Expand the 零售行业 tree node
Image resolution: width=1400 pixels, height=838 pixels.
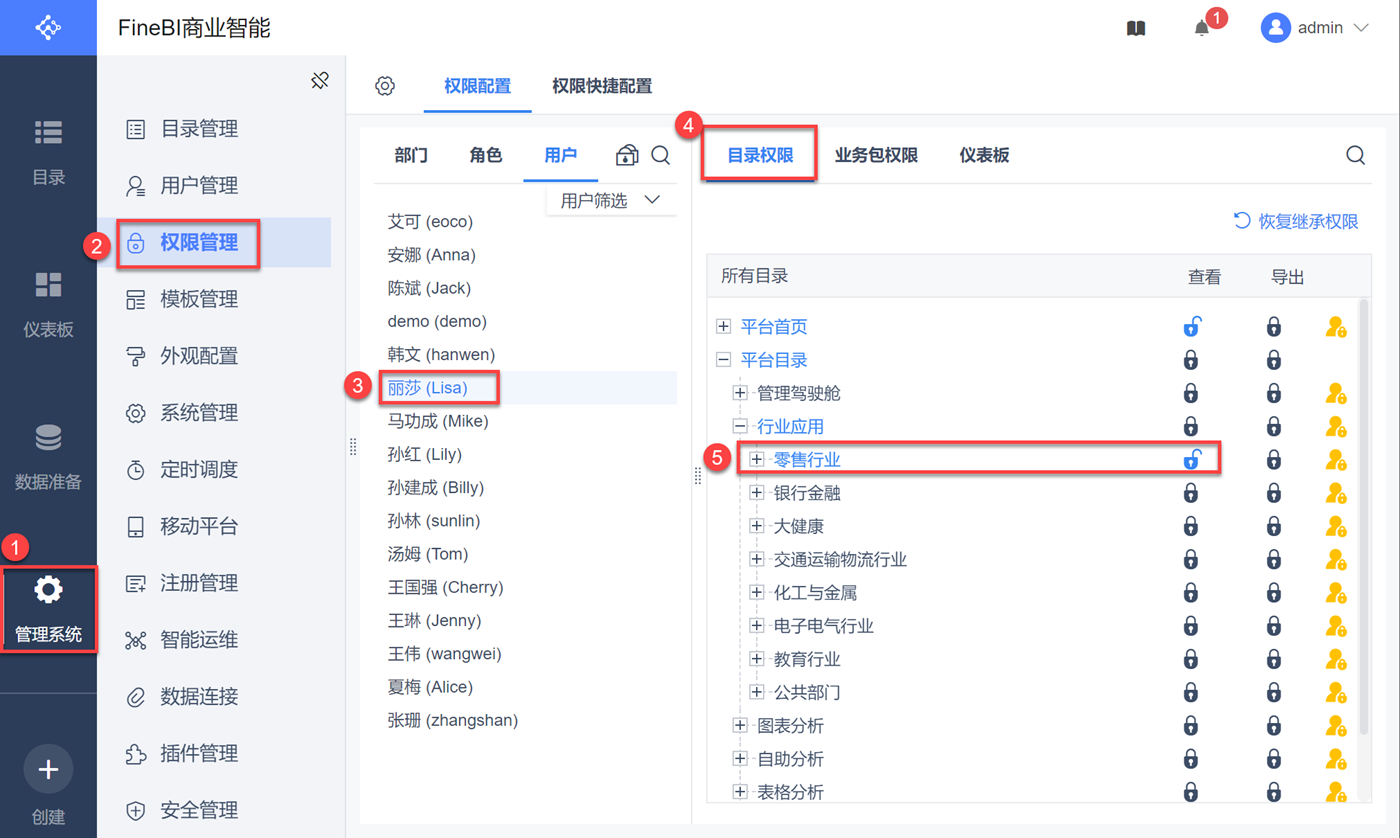tap(757, 460)
